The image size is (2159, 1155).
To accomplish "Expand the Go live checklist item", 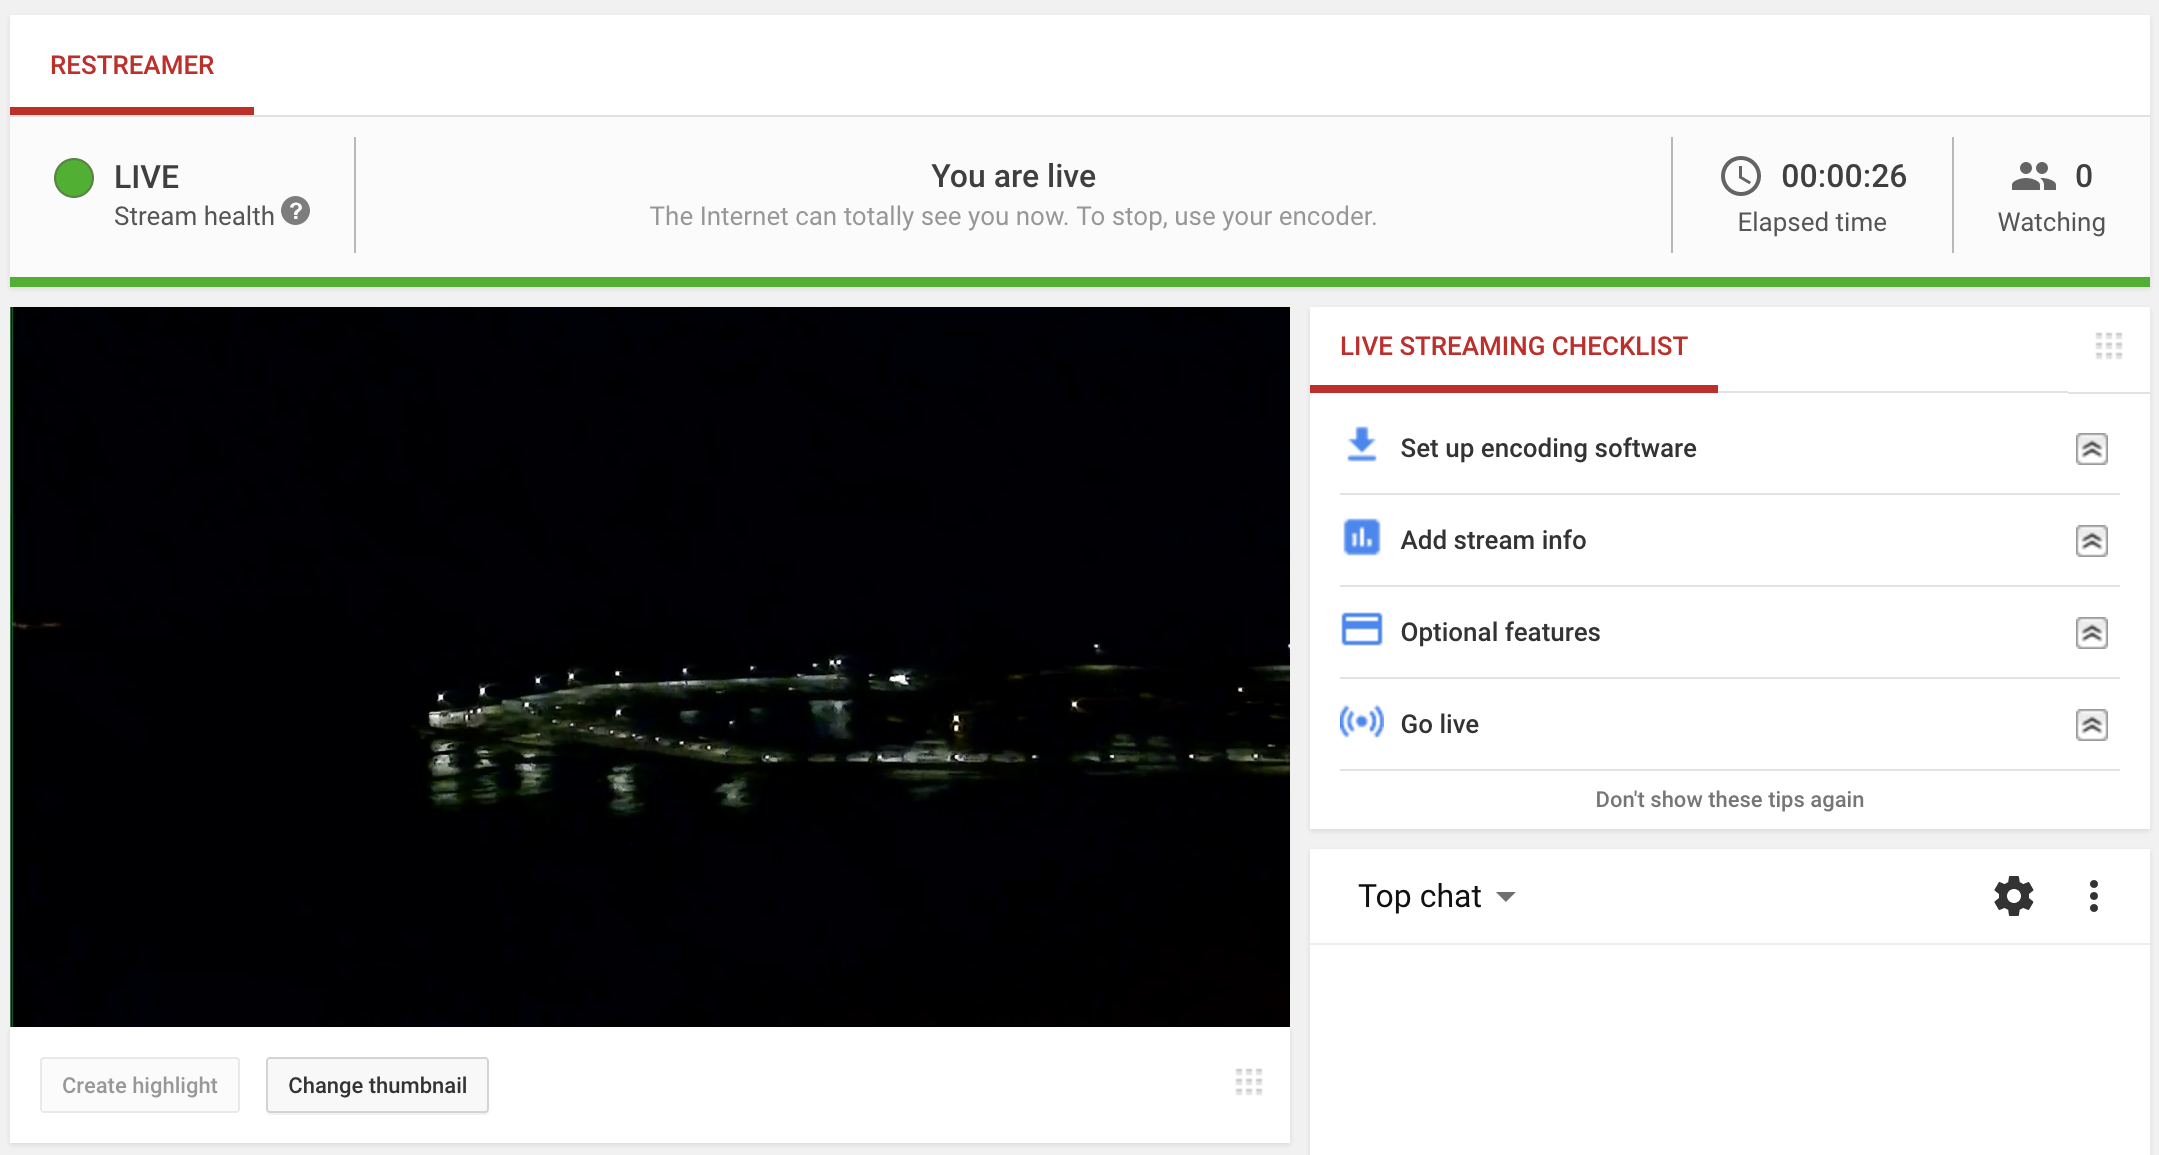I will (2091, 725).
